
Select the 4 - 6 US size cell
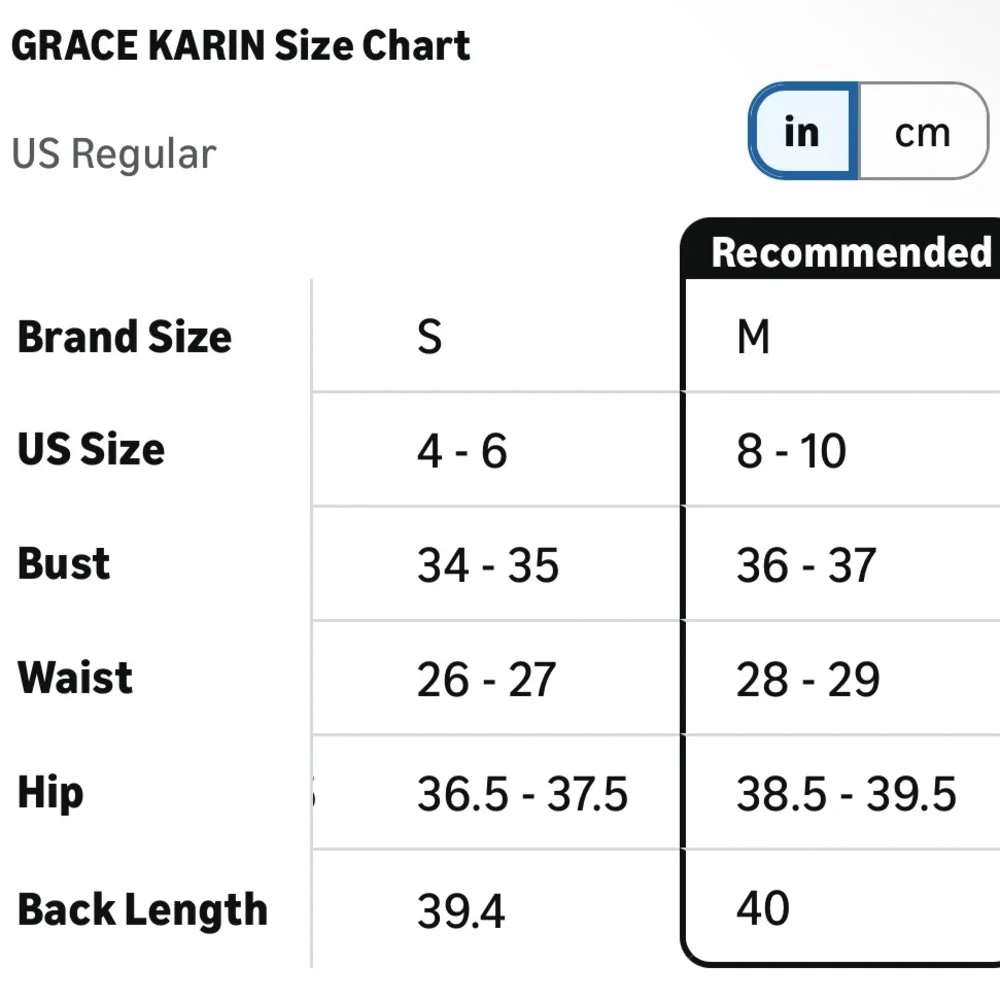click(460, 451)
